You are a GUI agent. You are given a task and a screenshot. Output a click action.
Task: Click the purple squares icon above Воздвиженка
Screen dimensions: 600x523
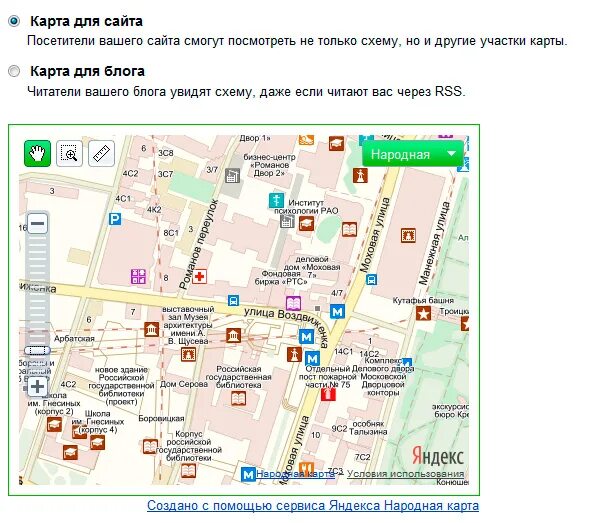(x=138, y=276)
